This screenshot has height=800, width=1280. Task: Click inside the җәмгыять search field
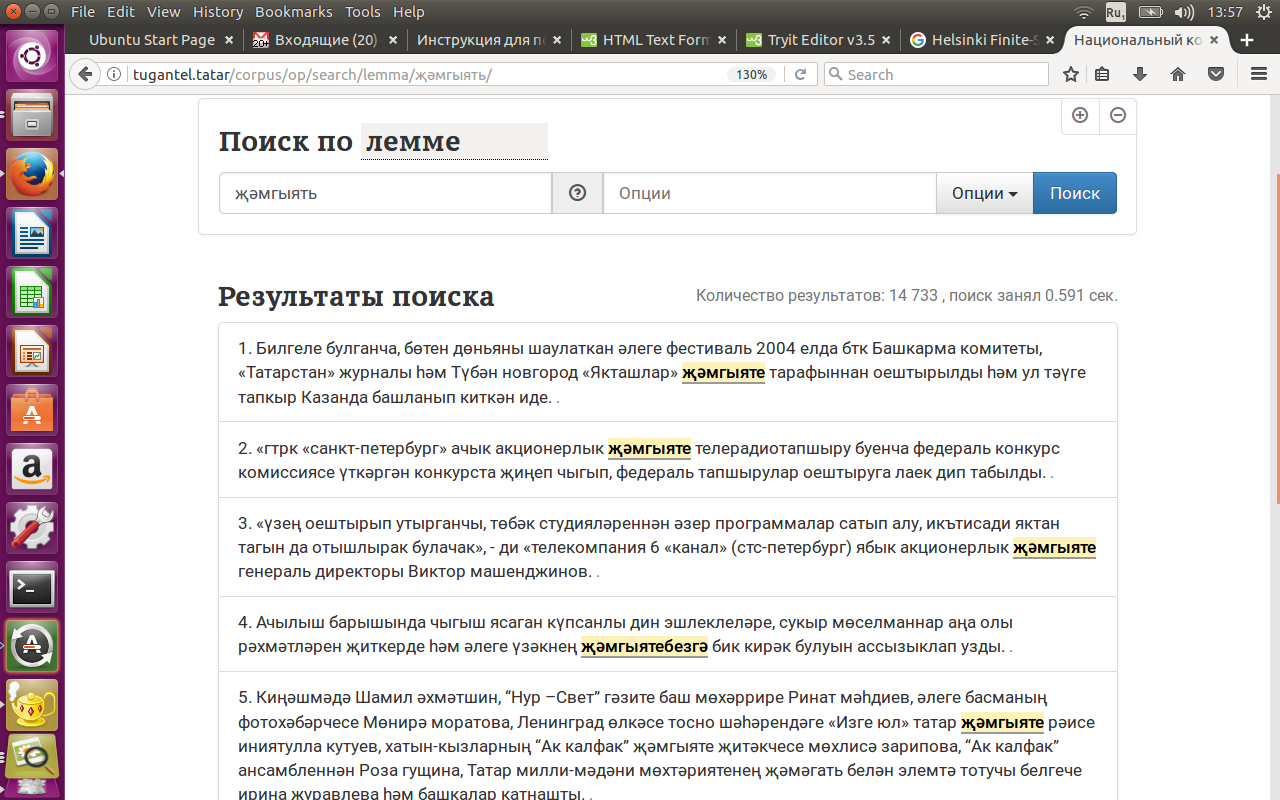click(385, 193)
